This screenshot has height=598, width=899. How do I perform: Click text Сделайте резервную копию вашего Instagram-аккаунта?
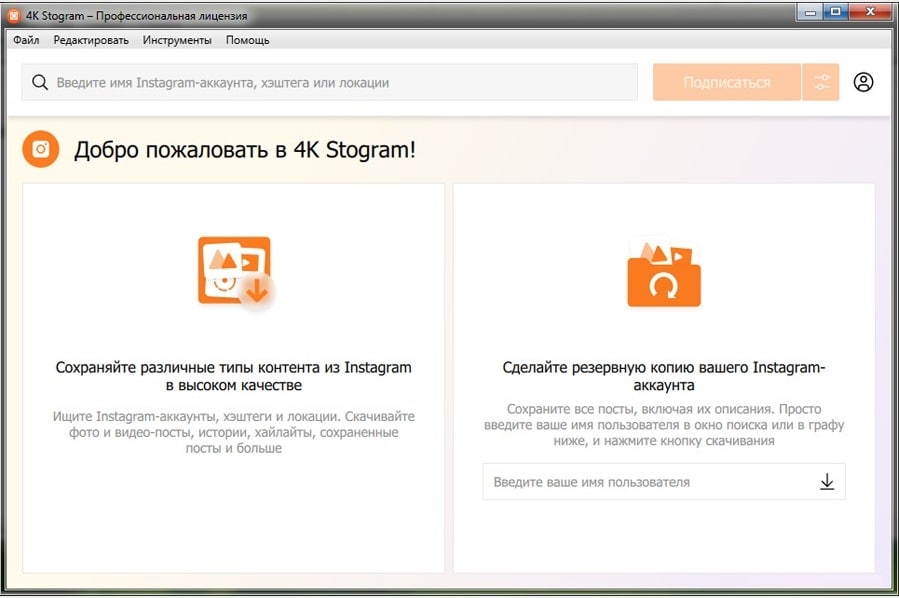[664, 376]
